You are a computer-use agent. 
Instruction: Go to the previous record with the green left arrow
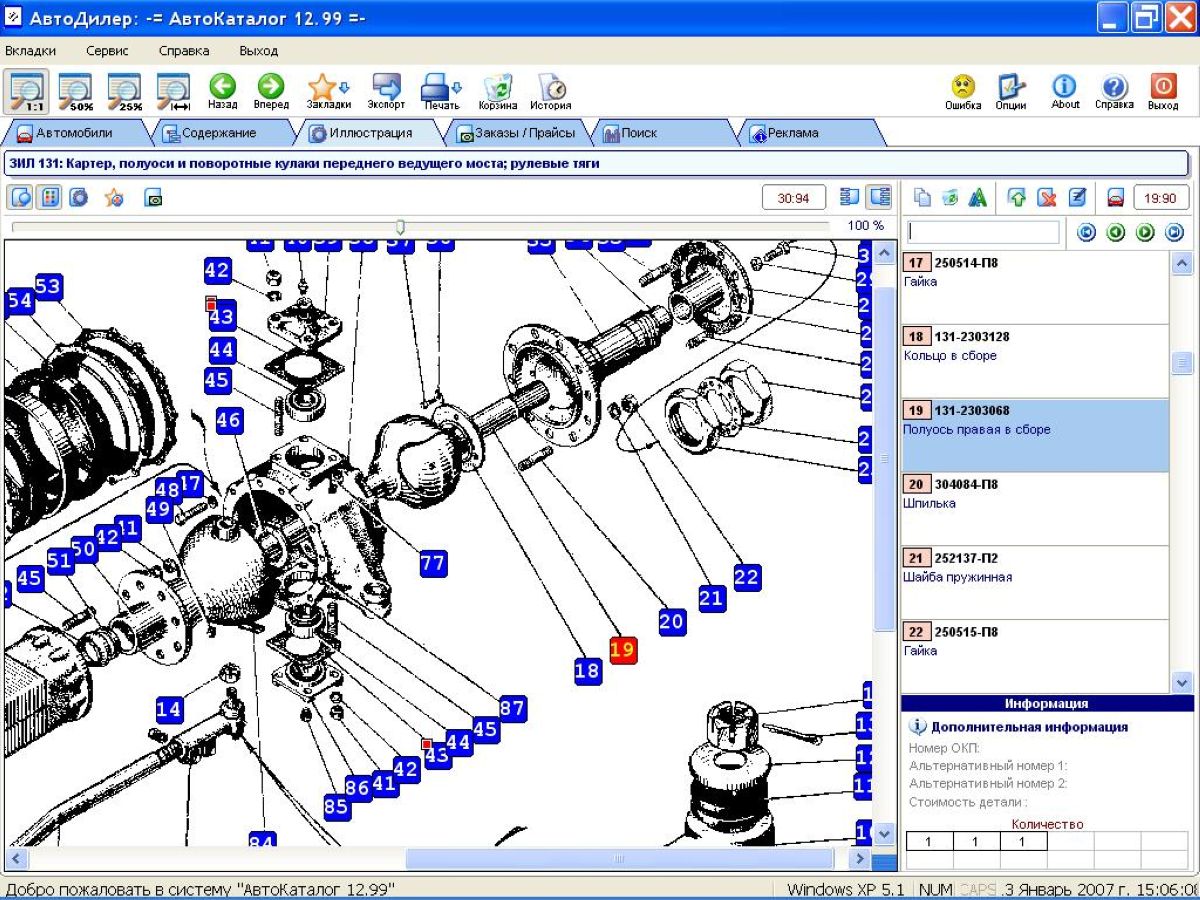1116,232
